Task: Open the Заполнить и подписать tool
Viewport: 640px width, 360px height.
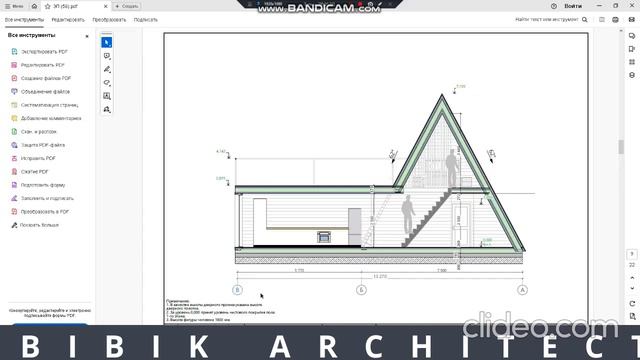Action: (47, 198)
